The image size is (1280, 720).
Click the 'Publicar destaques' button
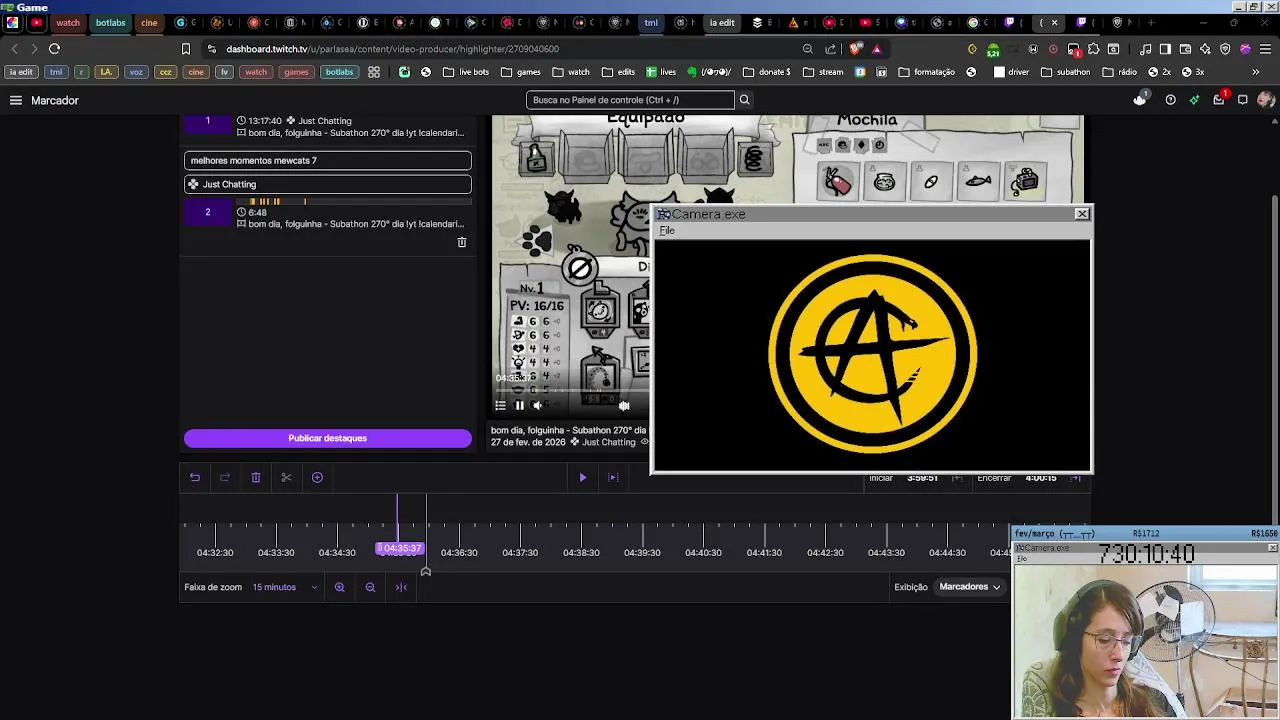[328, 438]
